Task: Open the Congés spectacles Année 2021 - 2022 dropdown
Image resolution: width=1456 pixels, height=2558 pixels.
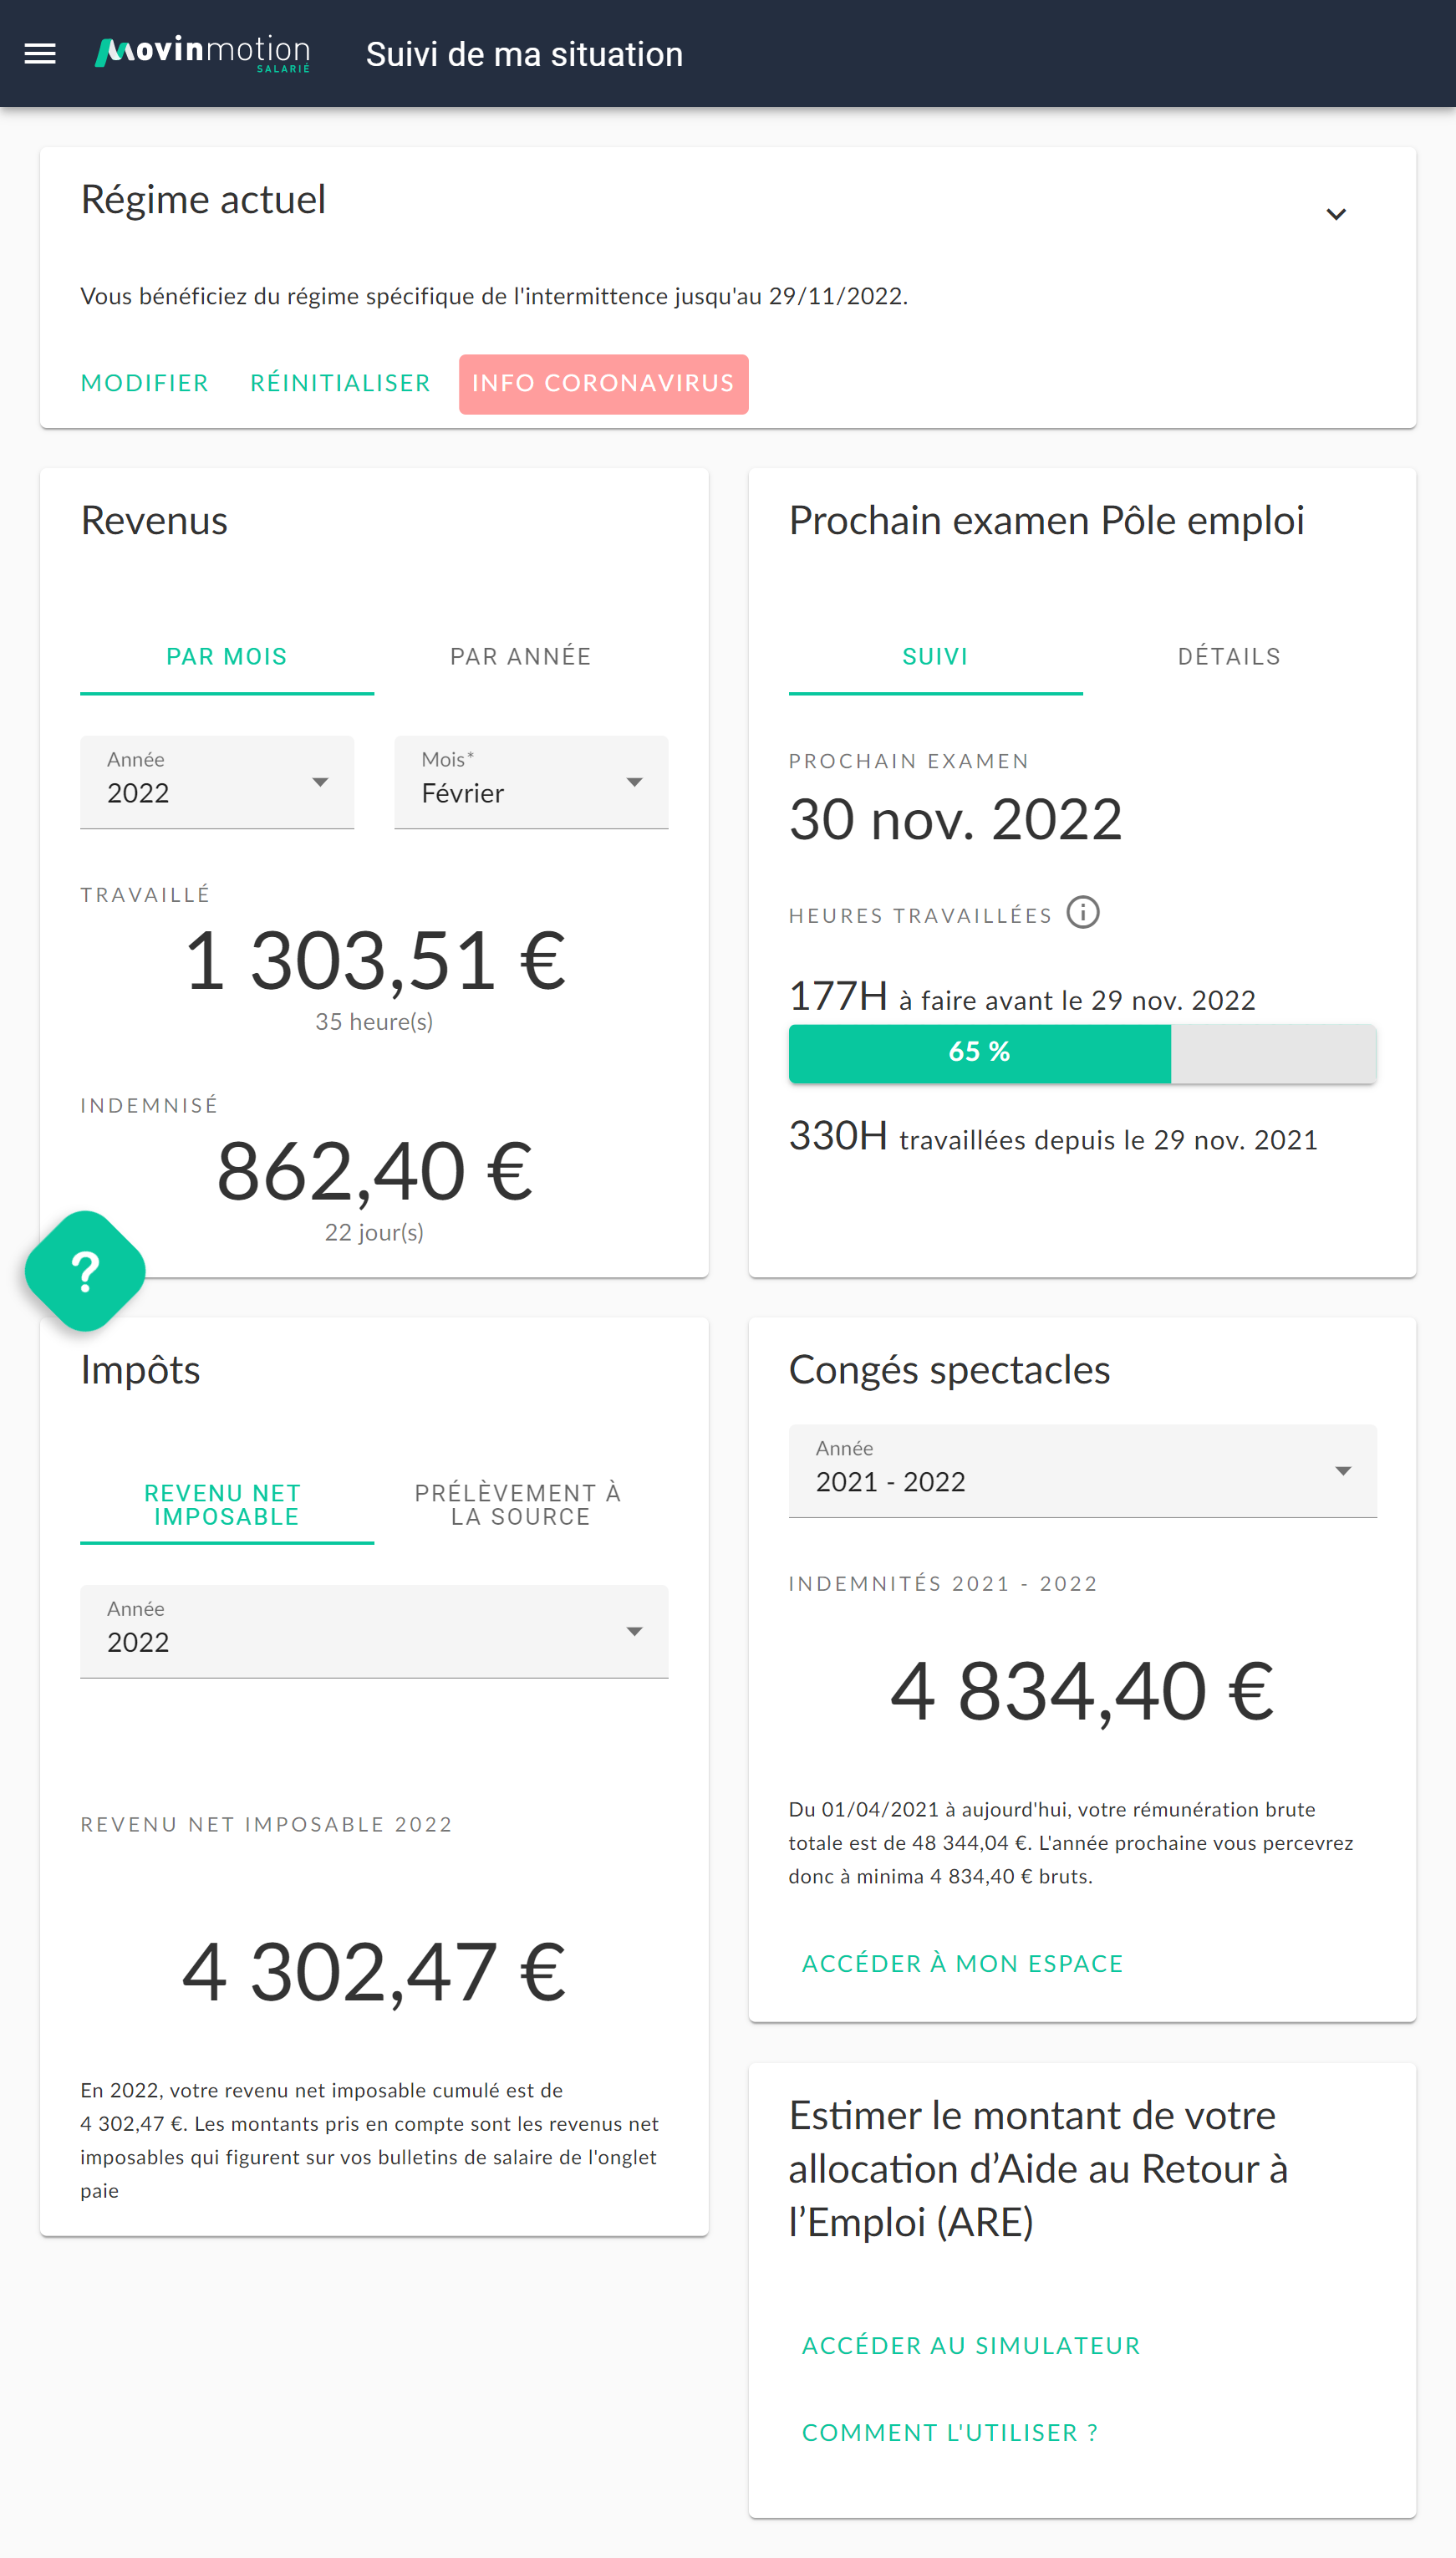Action: coord(1083,1471)
